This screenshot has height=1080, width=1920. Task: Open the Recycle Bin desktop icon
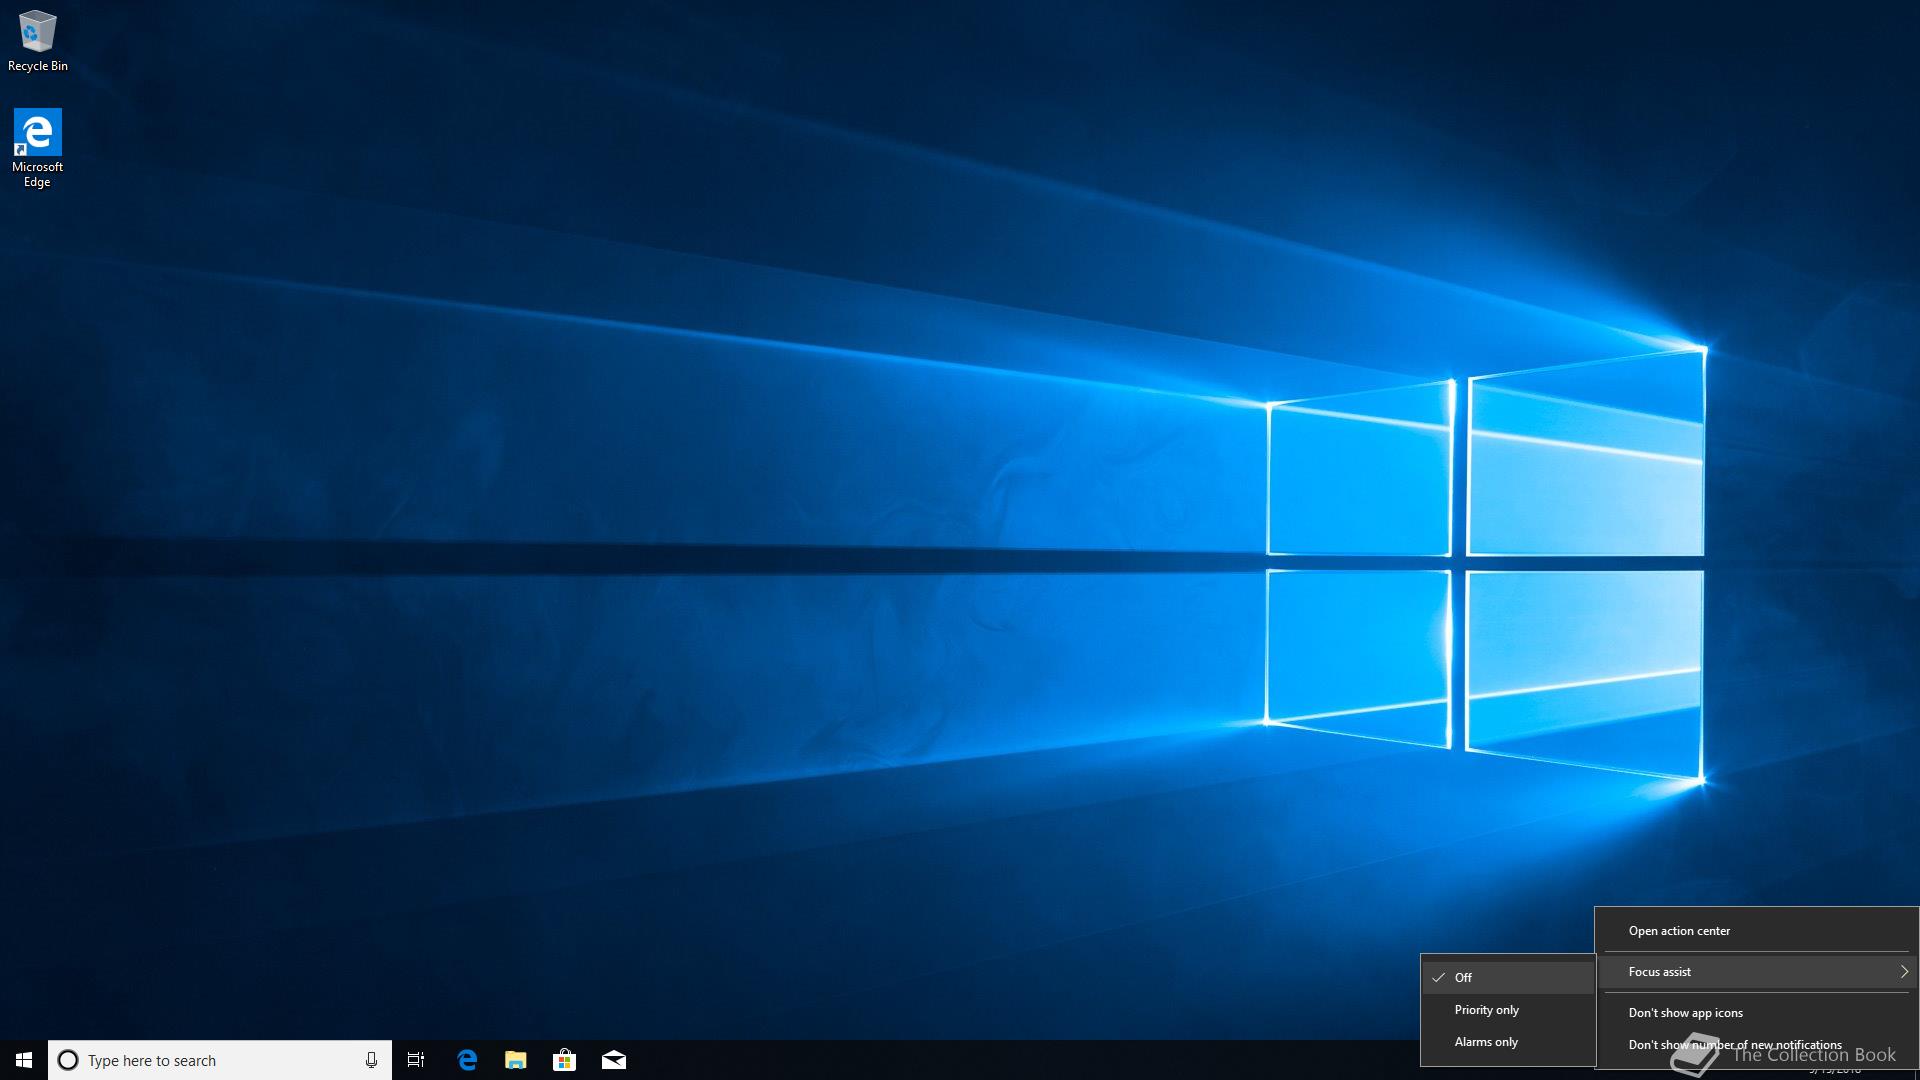38,41
